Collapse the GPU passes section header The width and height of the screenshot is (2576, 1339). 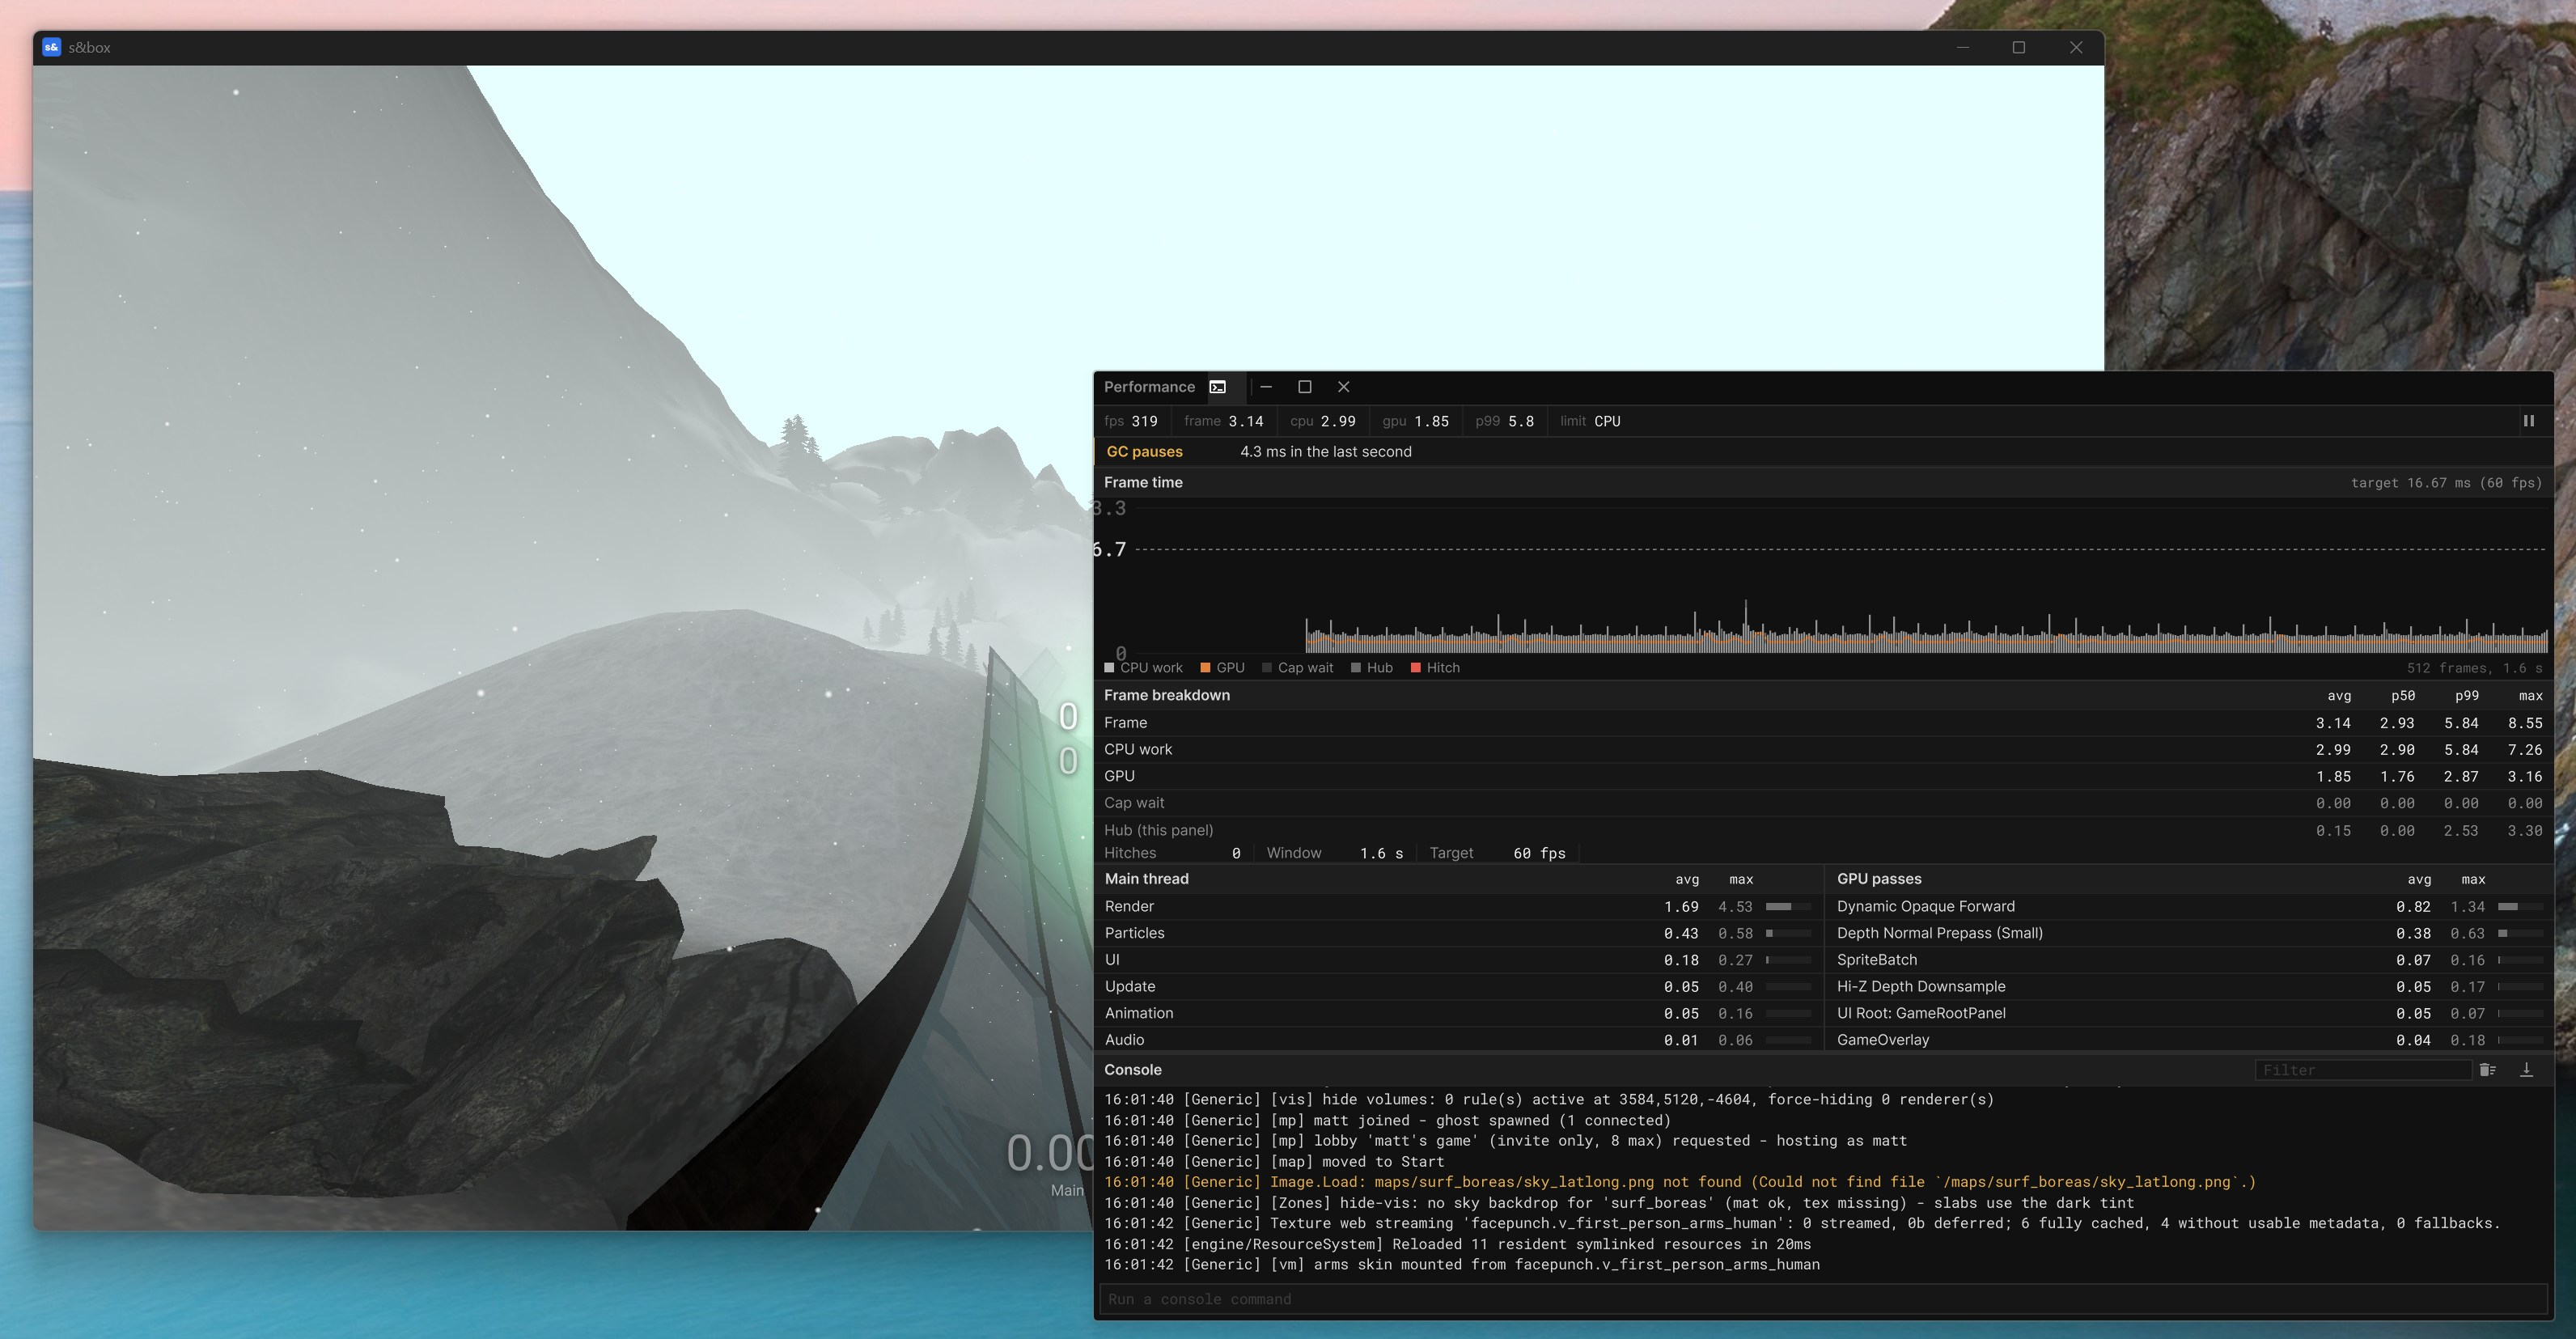tap(1879, 879)
